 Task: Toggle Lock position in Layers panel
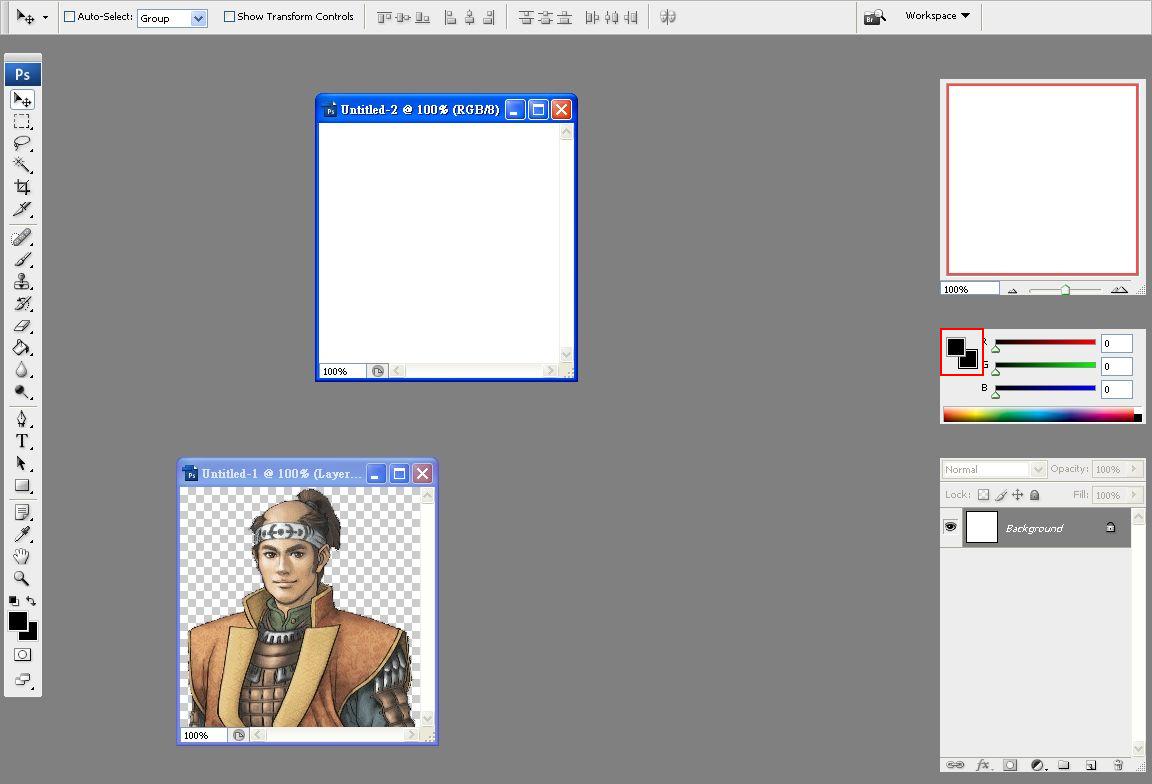tap(1018, 495)
